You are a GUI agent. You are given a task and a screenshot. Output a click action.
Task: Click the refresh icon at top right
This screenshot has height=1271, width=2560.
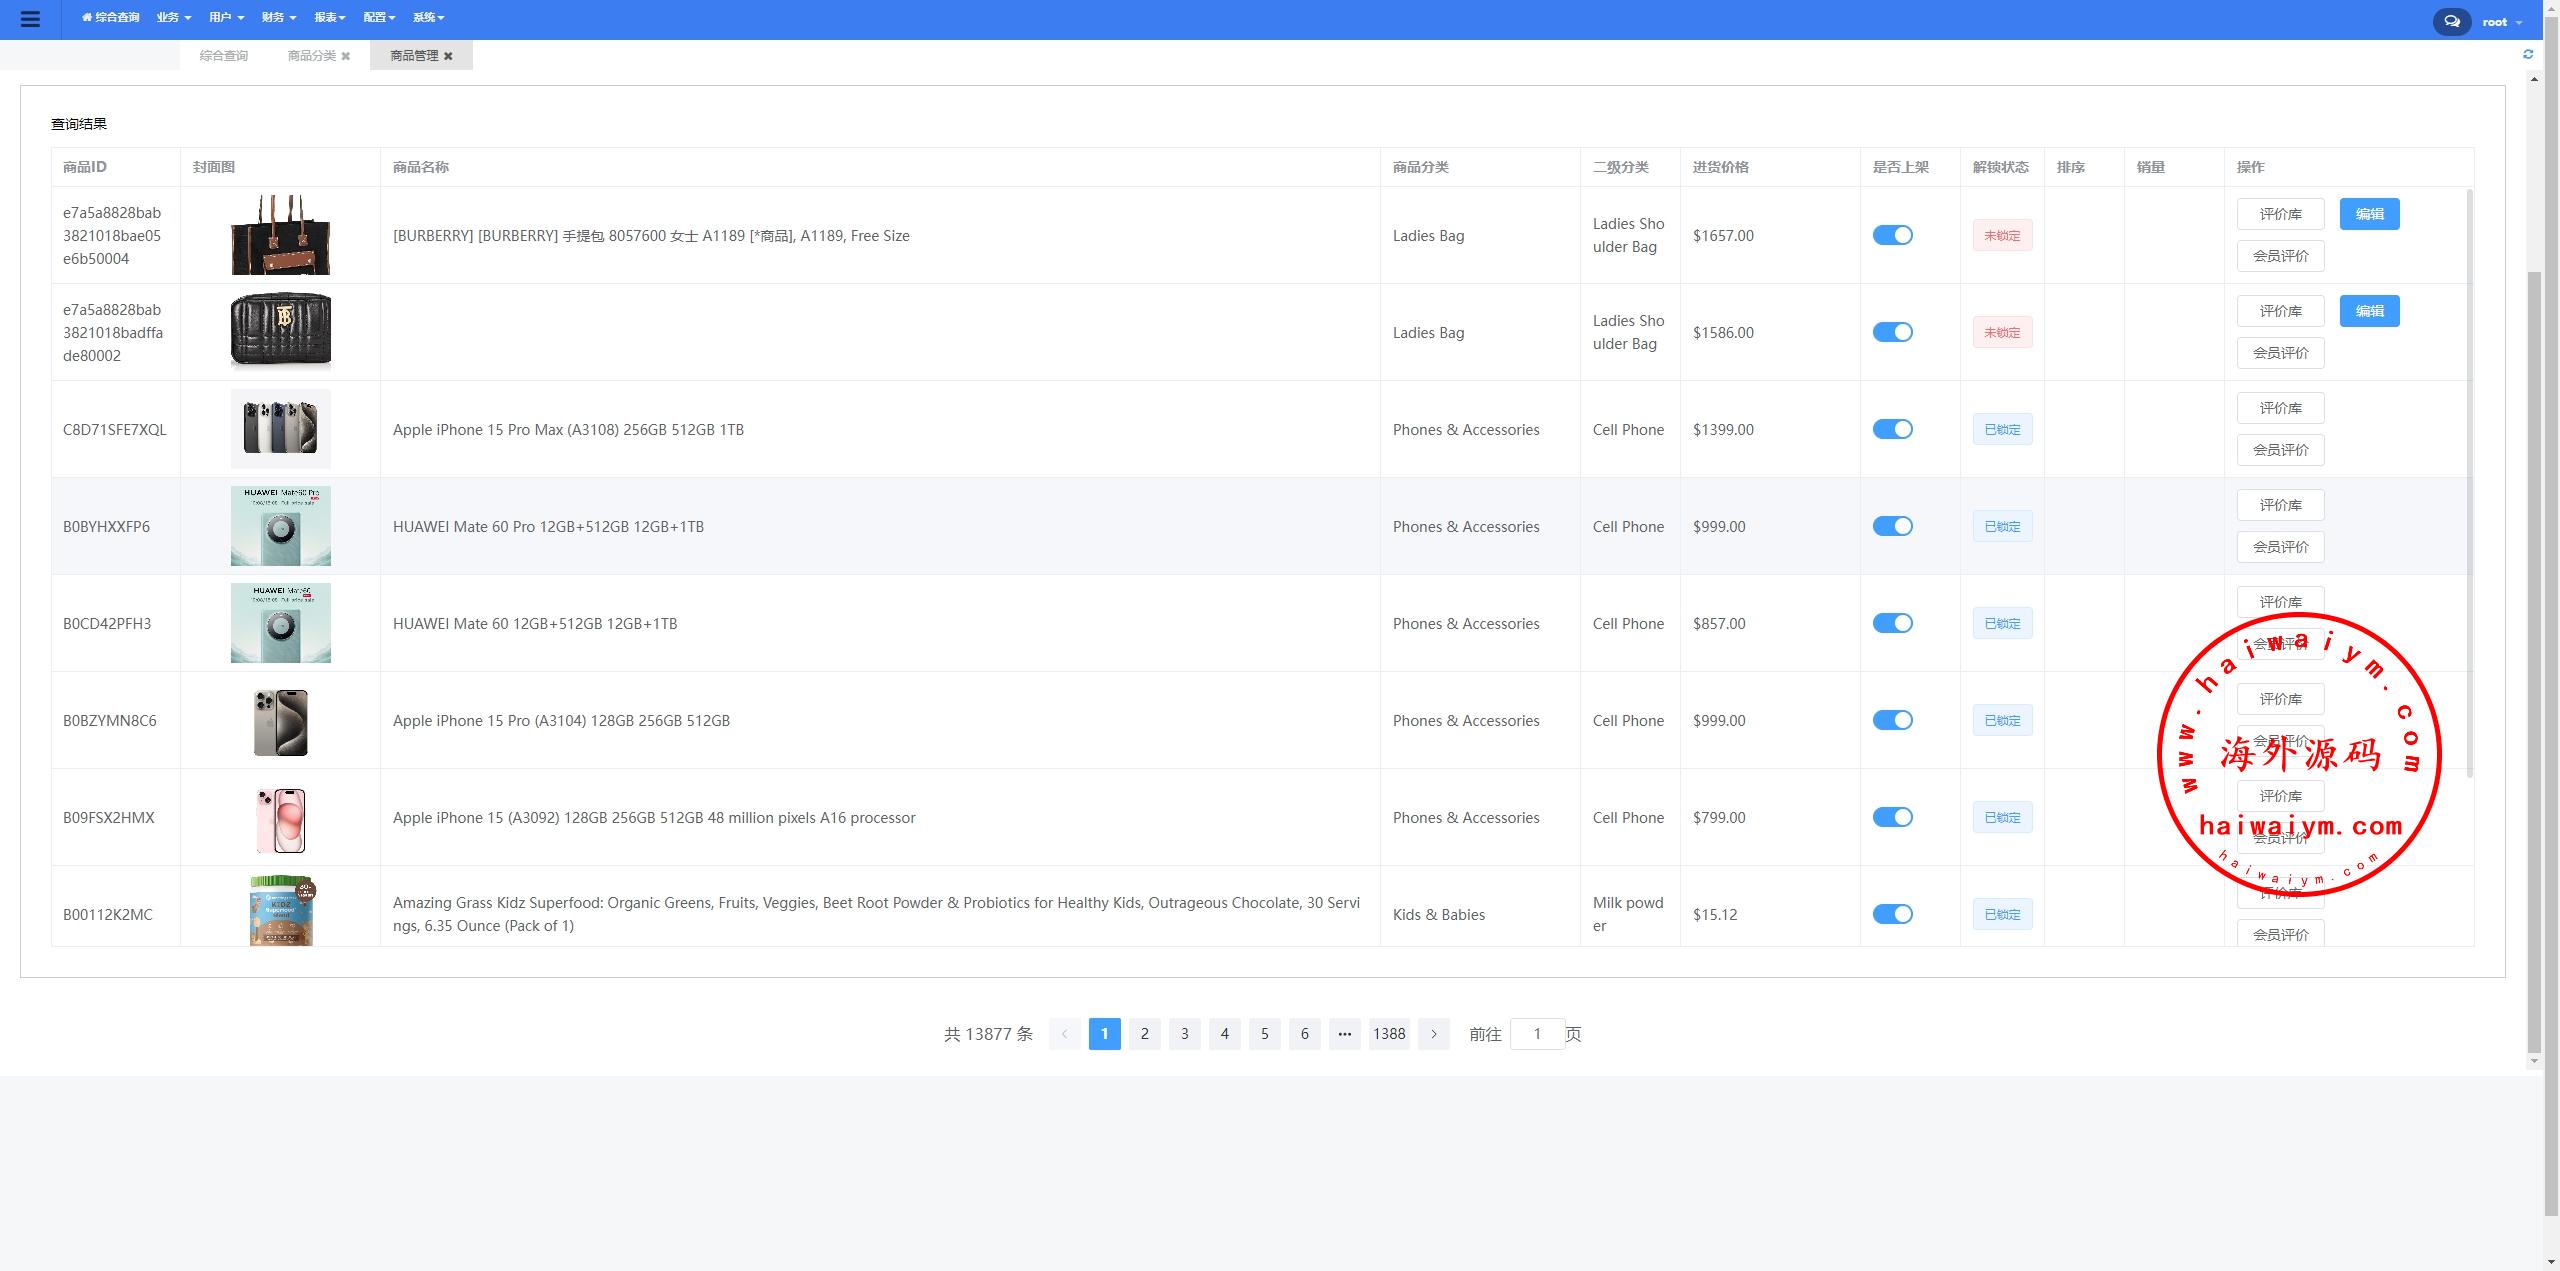(2528, 54)
